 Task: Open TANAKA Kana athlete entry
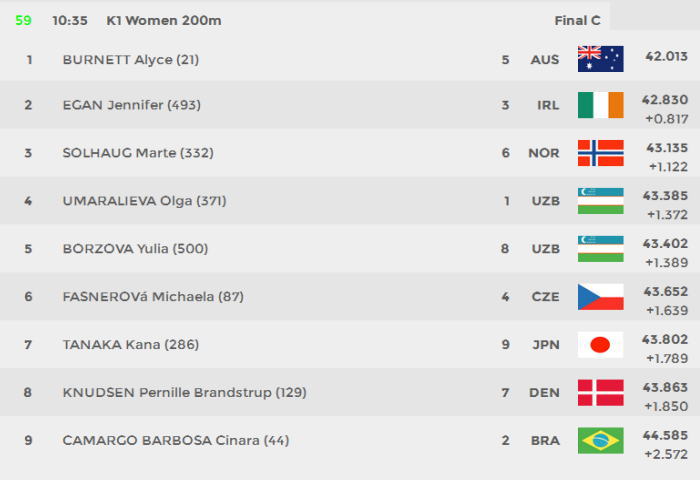(x=131, y=345)
